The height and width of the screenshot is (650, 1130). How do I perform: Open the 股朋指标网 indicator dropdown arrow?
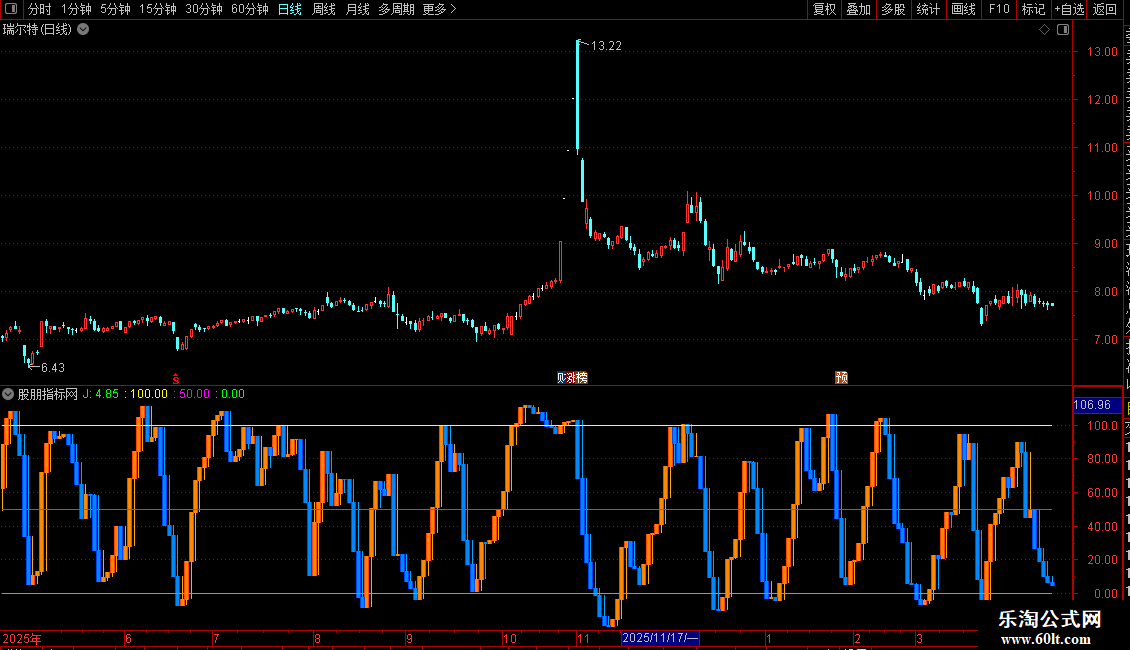tap(8, 394)
